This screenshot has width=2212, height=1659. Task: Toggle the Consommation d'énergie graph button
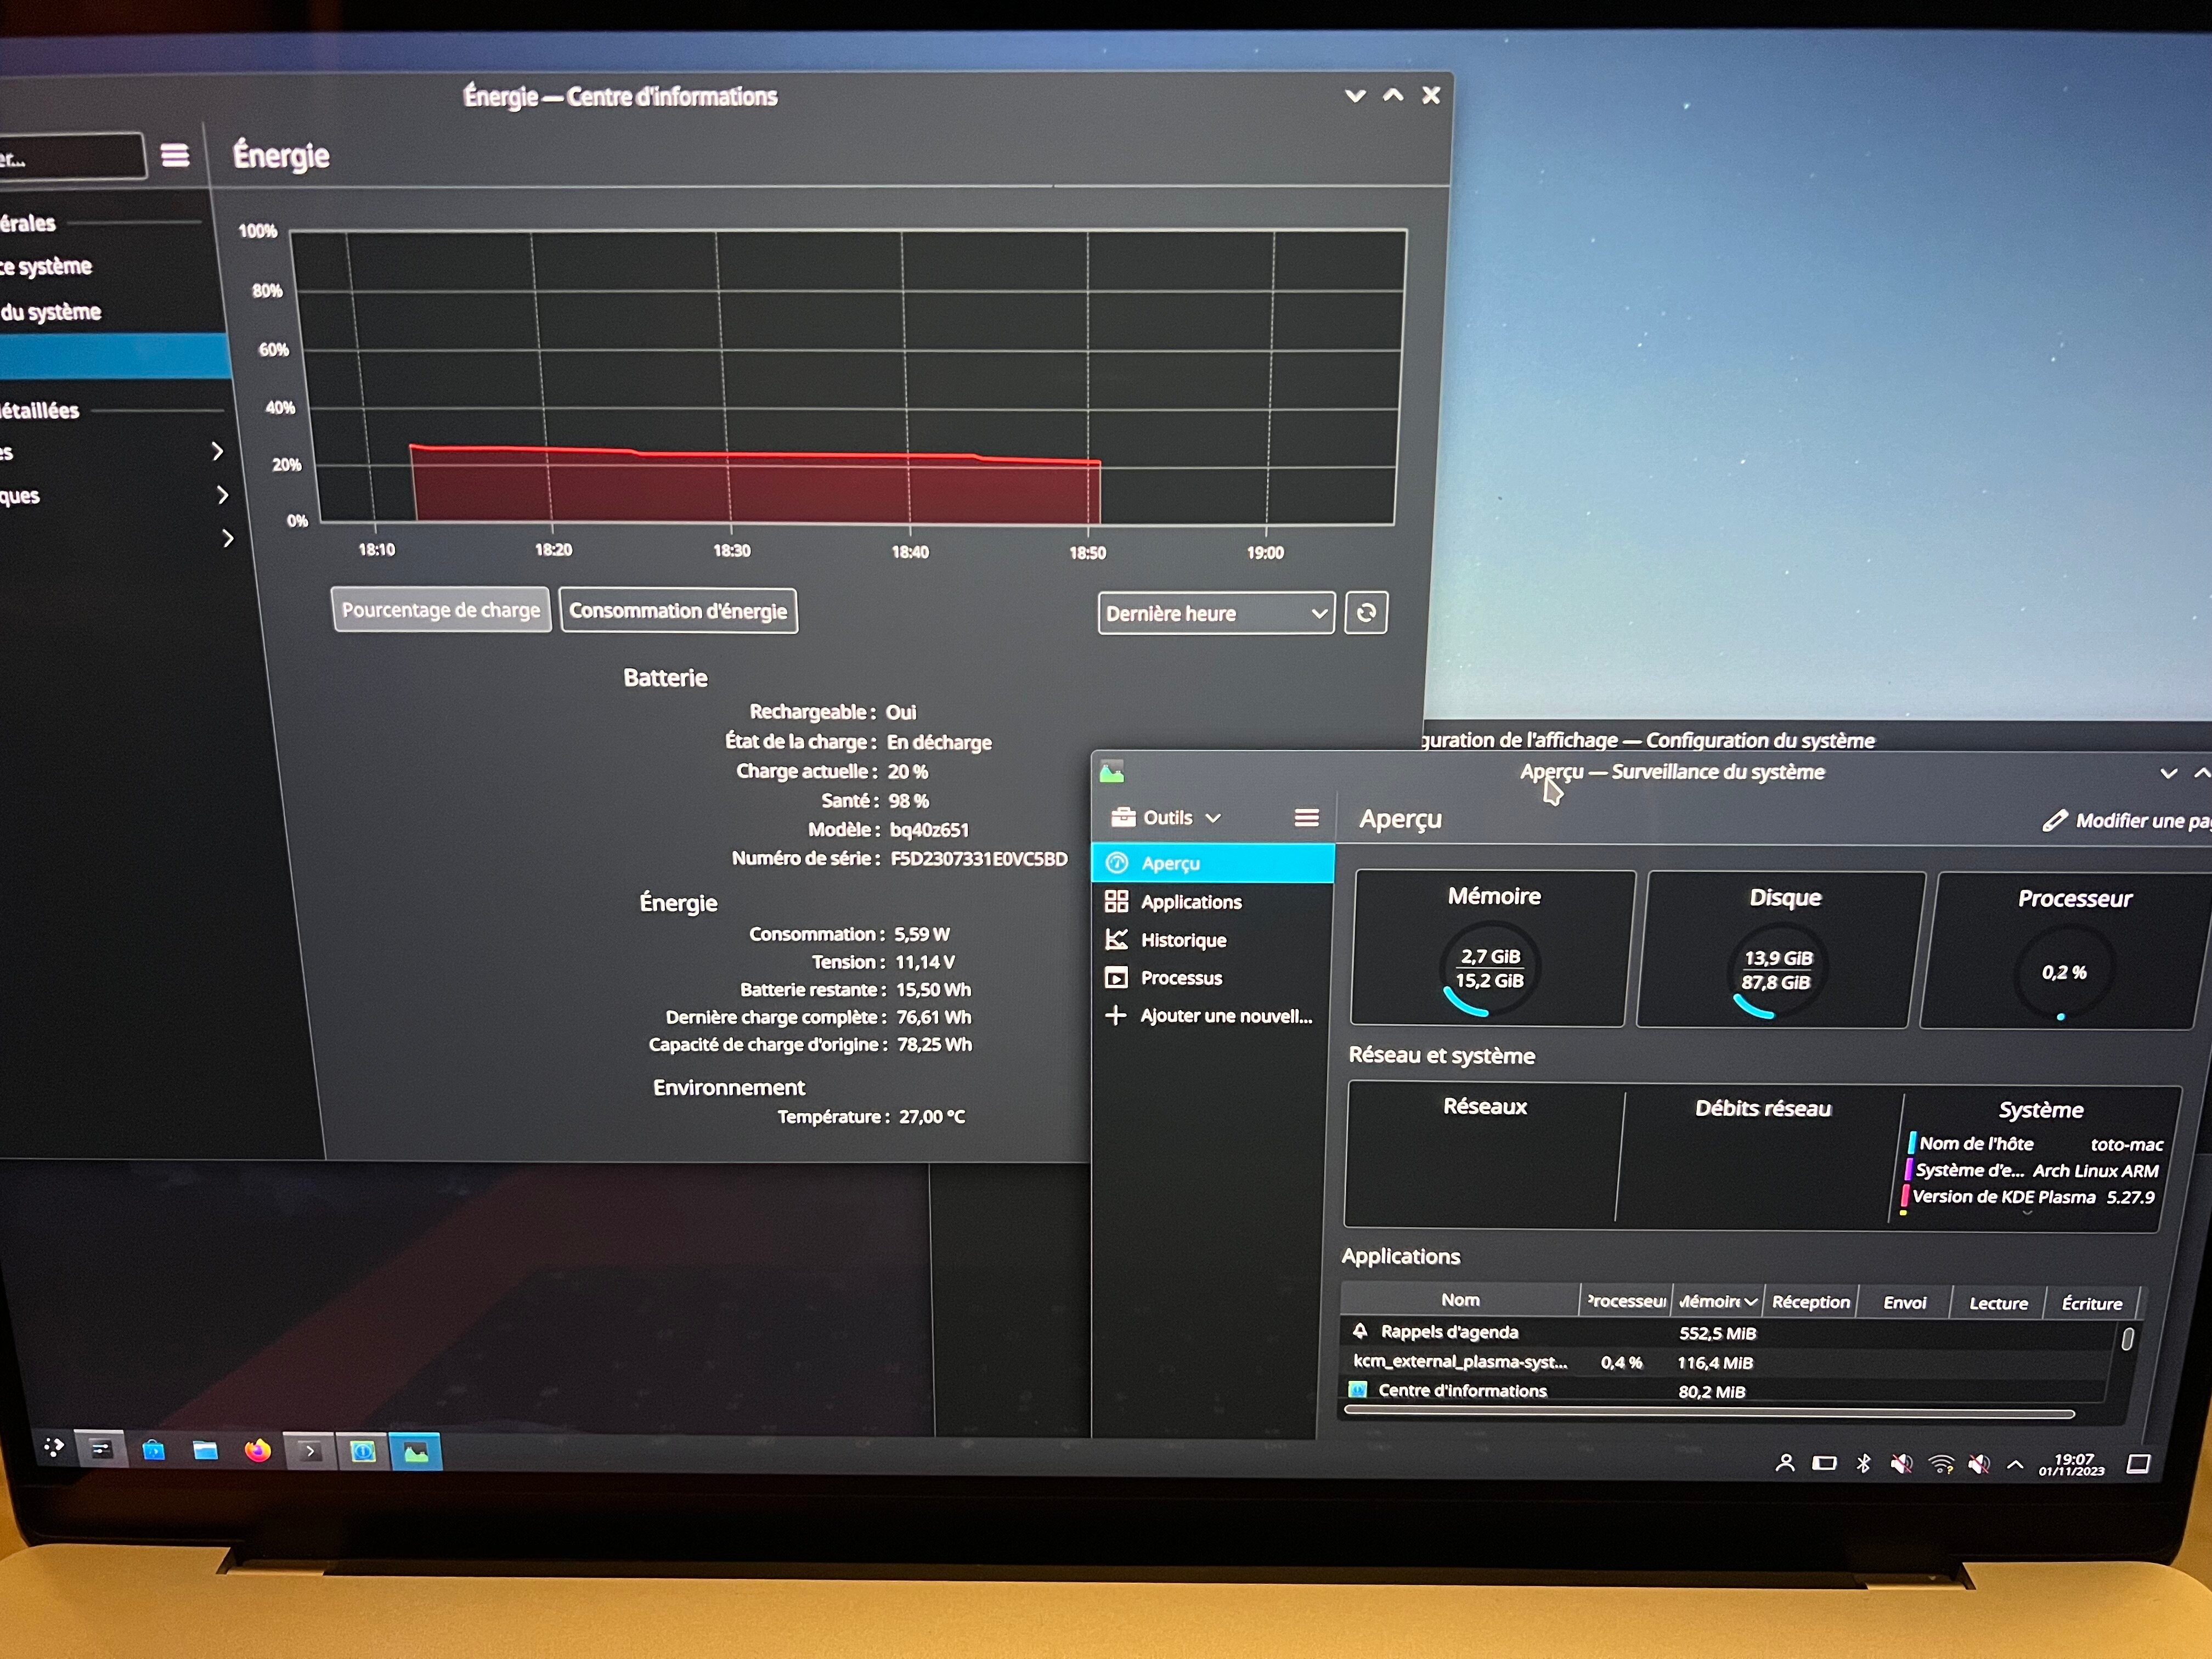point(678,611)
